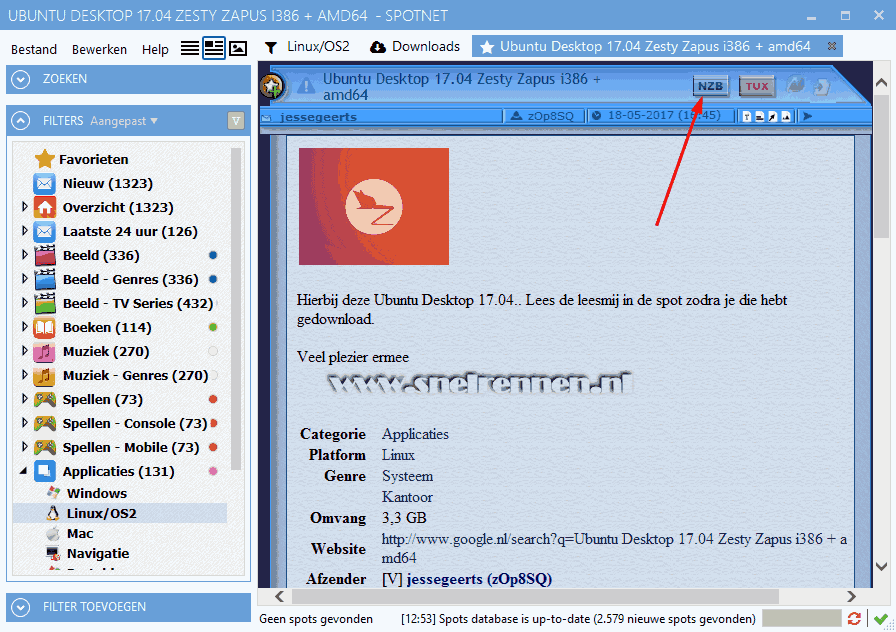Click the red refresh icon in status bar
The width and height of the screenshot is (896, 632).
point(854,618)
